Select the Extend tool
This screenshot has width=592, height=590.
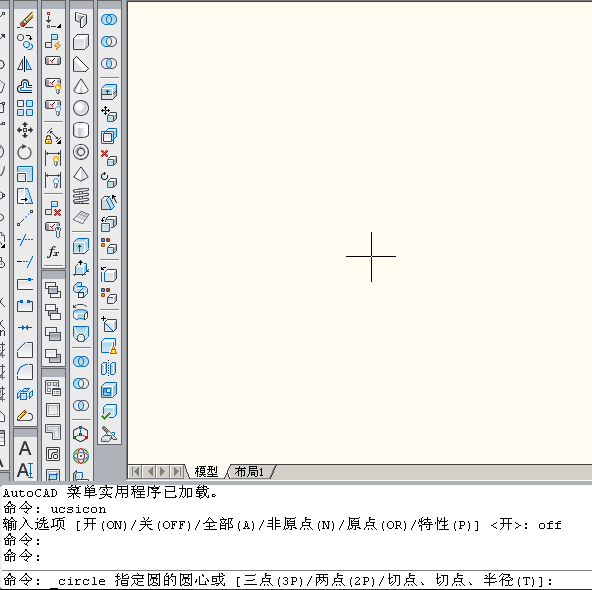25,262
